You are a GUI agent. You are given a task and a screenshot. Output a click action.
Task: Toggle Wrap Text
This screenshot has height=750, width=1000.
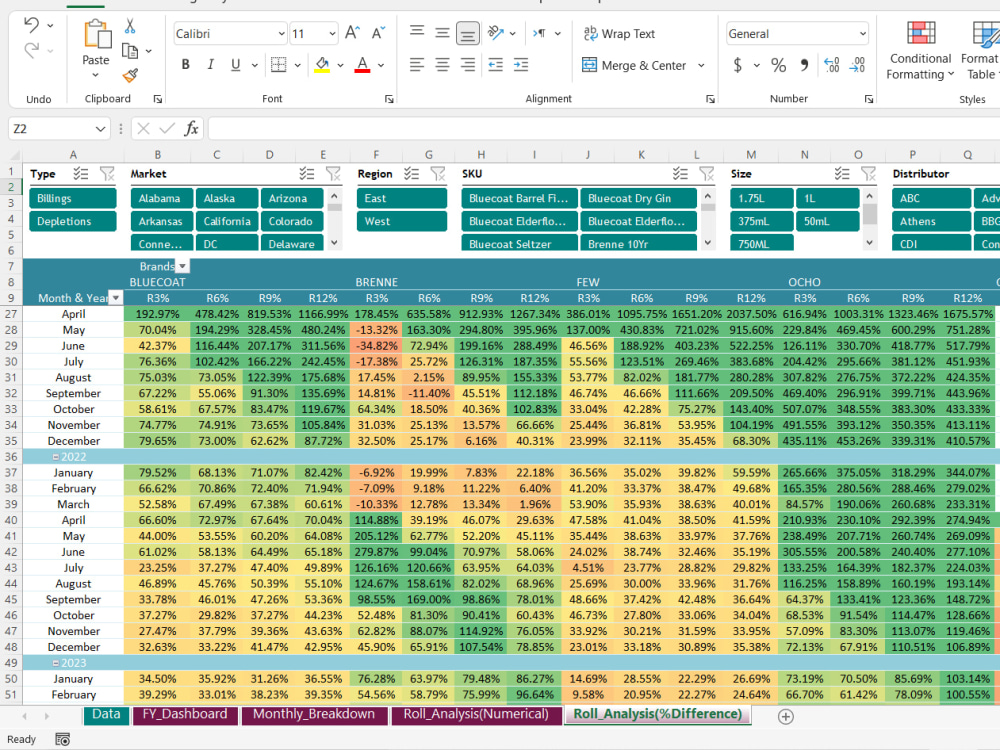coord(619,33)
